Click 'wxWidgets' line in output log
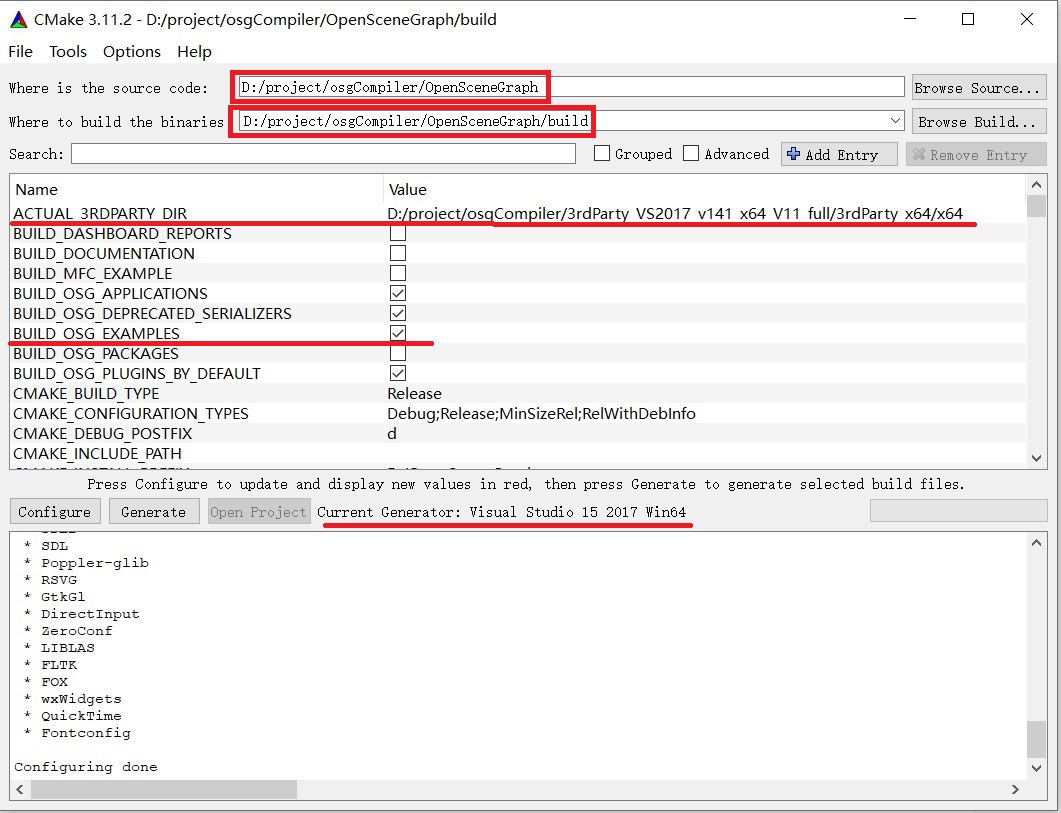This screenshot has width=1061, height=813. point(81,699)
